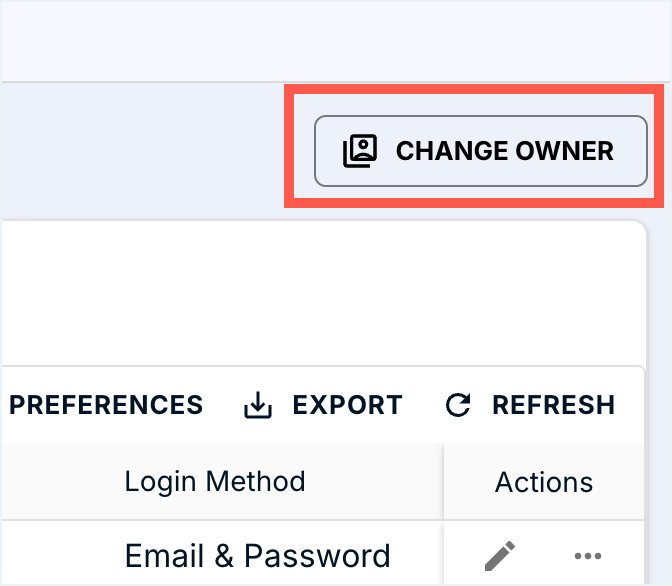Open the Preferences toolbar option
Image resolution: width=672 pixels, height=586 pixels.
pos(106,405)
